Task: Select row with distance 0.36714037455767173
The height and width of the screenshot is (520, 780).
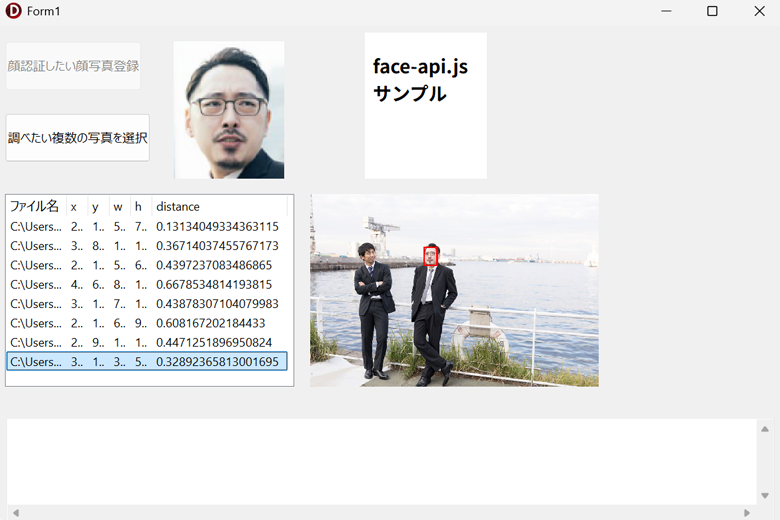Action: pos(147,246)
